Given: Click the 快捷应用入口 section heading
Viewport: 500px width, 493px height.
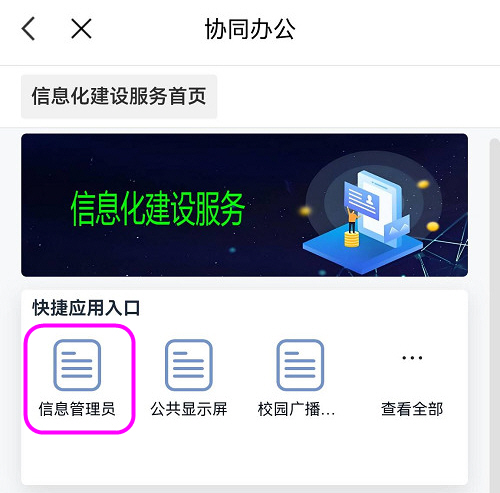Looking at the screenshot, I should pyautogui.click(x=86, y=308).
